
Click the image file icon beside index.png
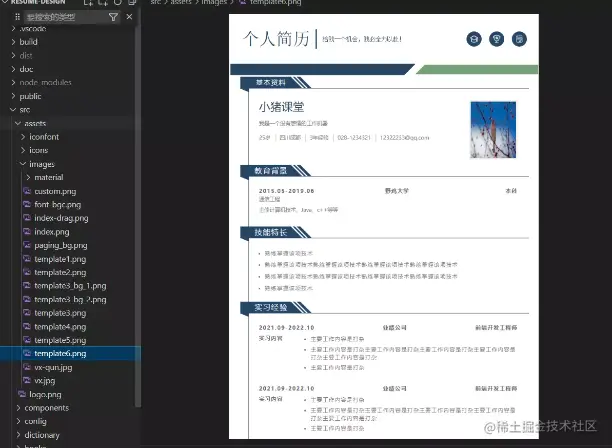pos(27,231)
